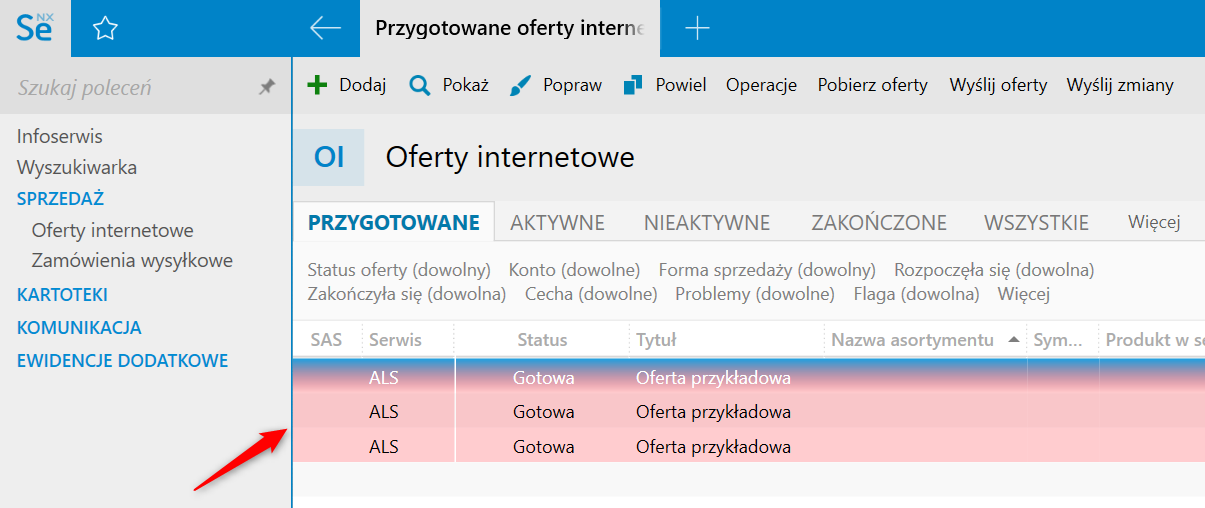Screen dimensions: 1205x508
Task: Sort by Nazwa asortymentu column
Action: coord(912,340)
